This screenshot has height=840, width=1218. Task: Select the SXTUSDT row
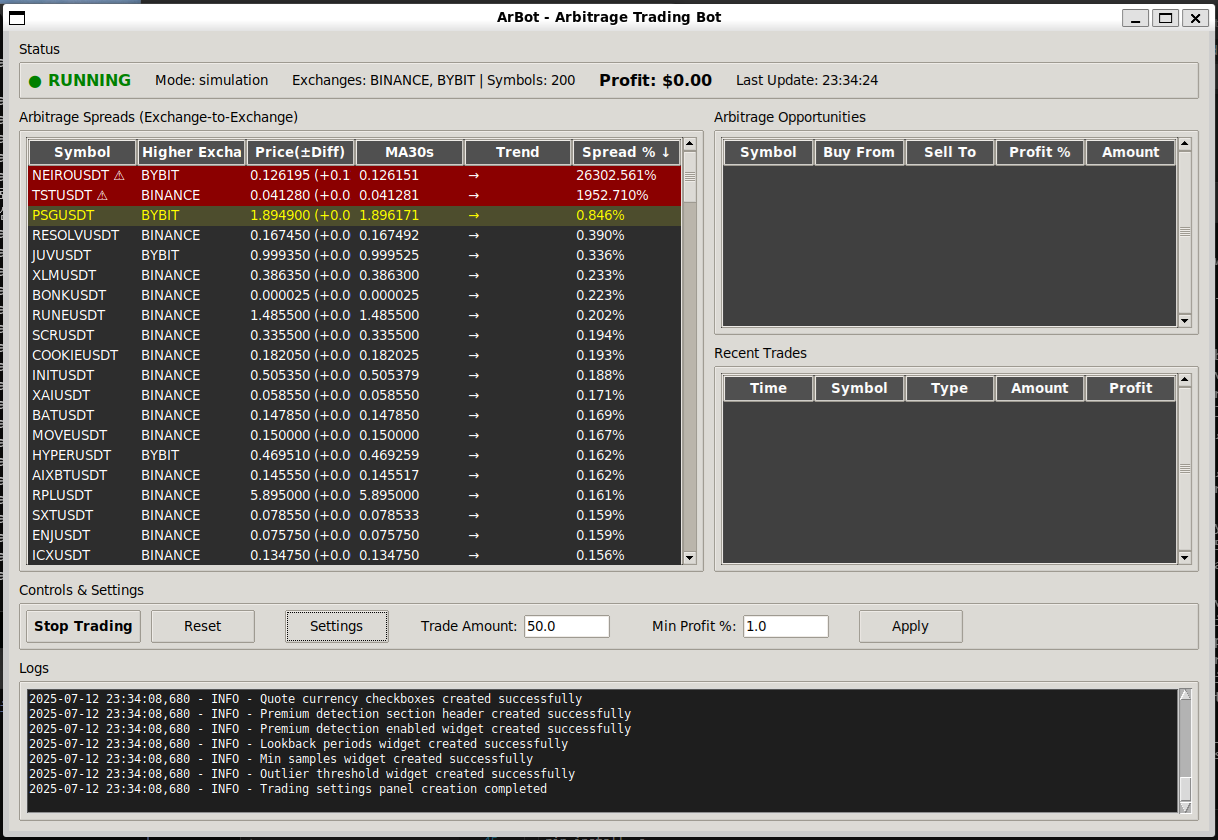(355, 515)
